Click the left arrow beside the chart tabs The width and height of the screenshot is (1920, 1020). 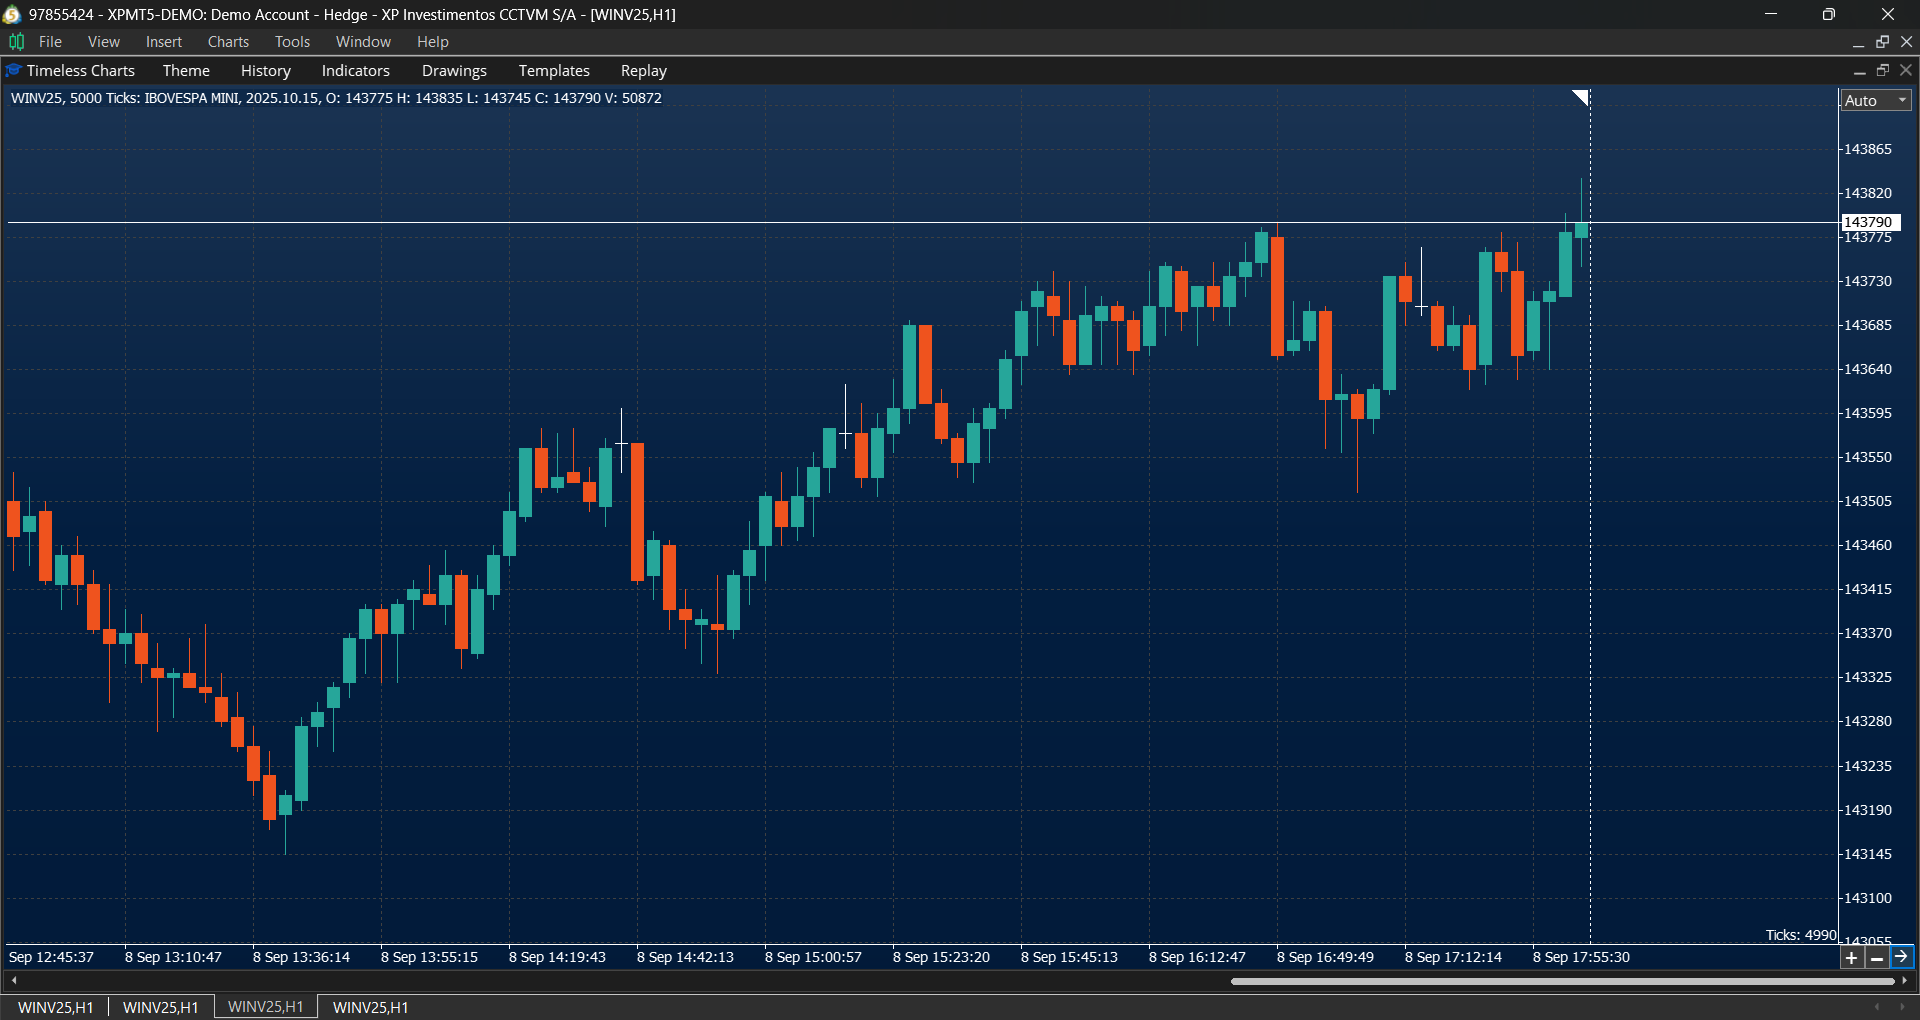(14, 981)
